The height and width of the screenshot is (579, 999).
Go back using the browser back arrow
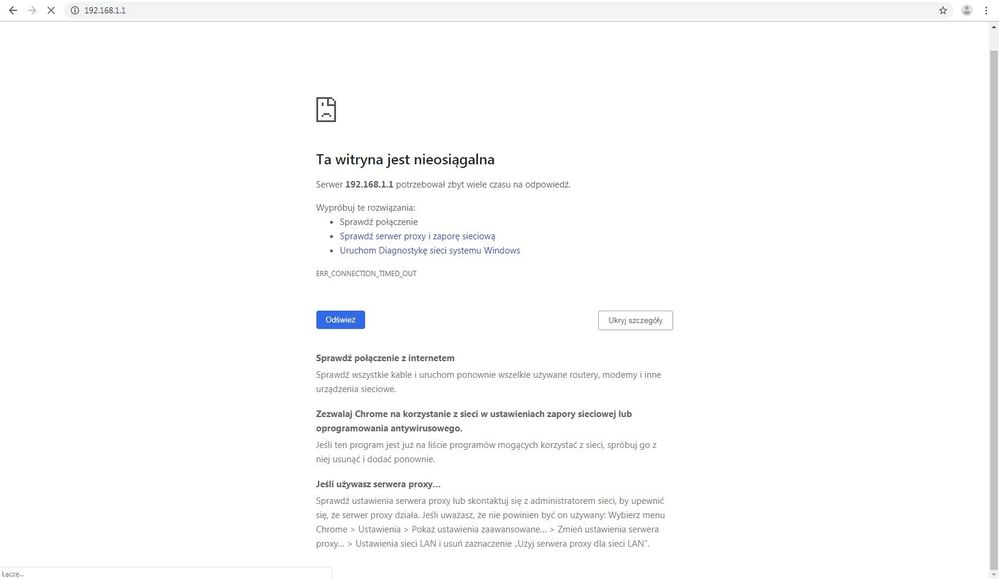coord(13,10)
